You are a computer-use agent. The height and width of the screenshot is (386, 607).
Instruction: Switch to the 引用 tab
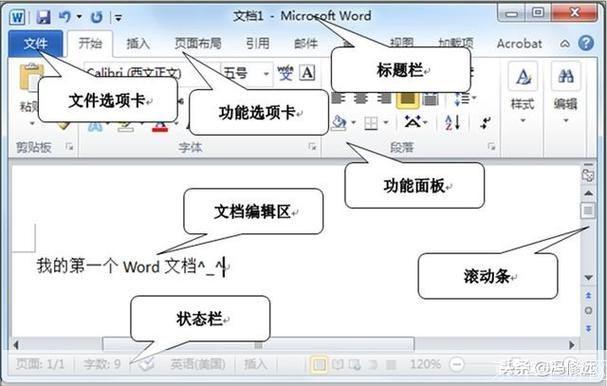[258, 43]
